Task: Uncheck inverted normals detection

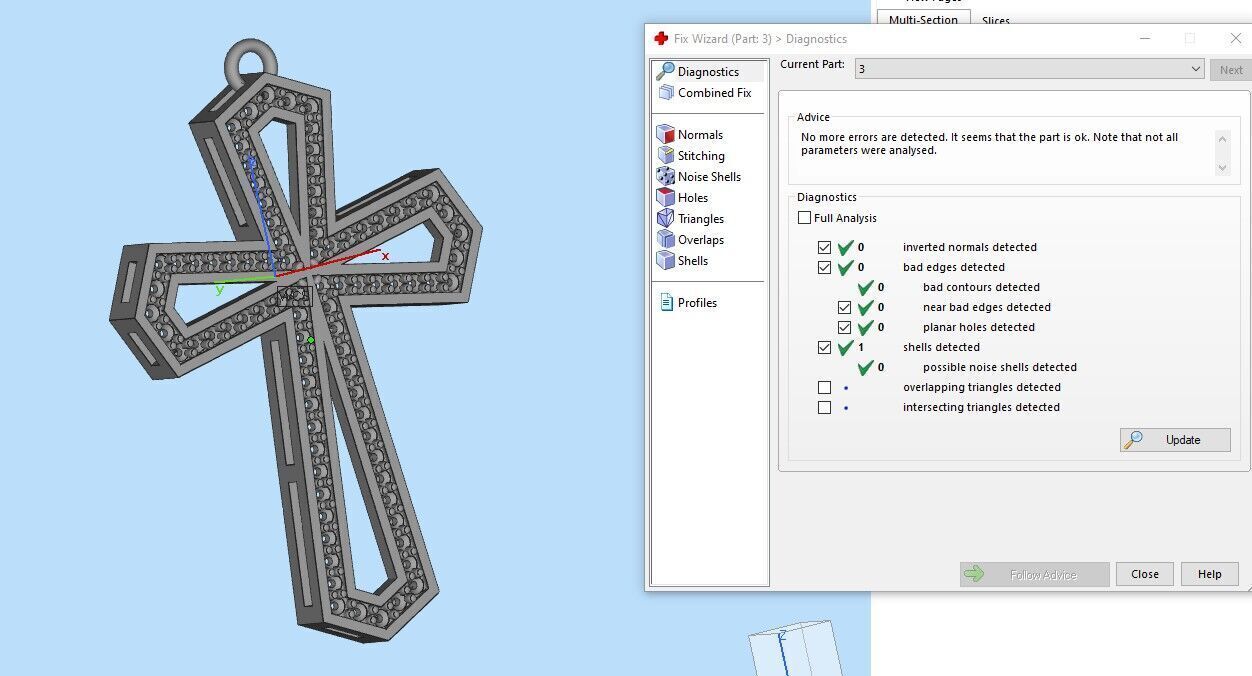Action: coord(824,247)
